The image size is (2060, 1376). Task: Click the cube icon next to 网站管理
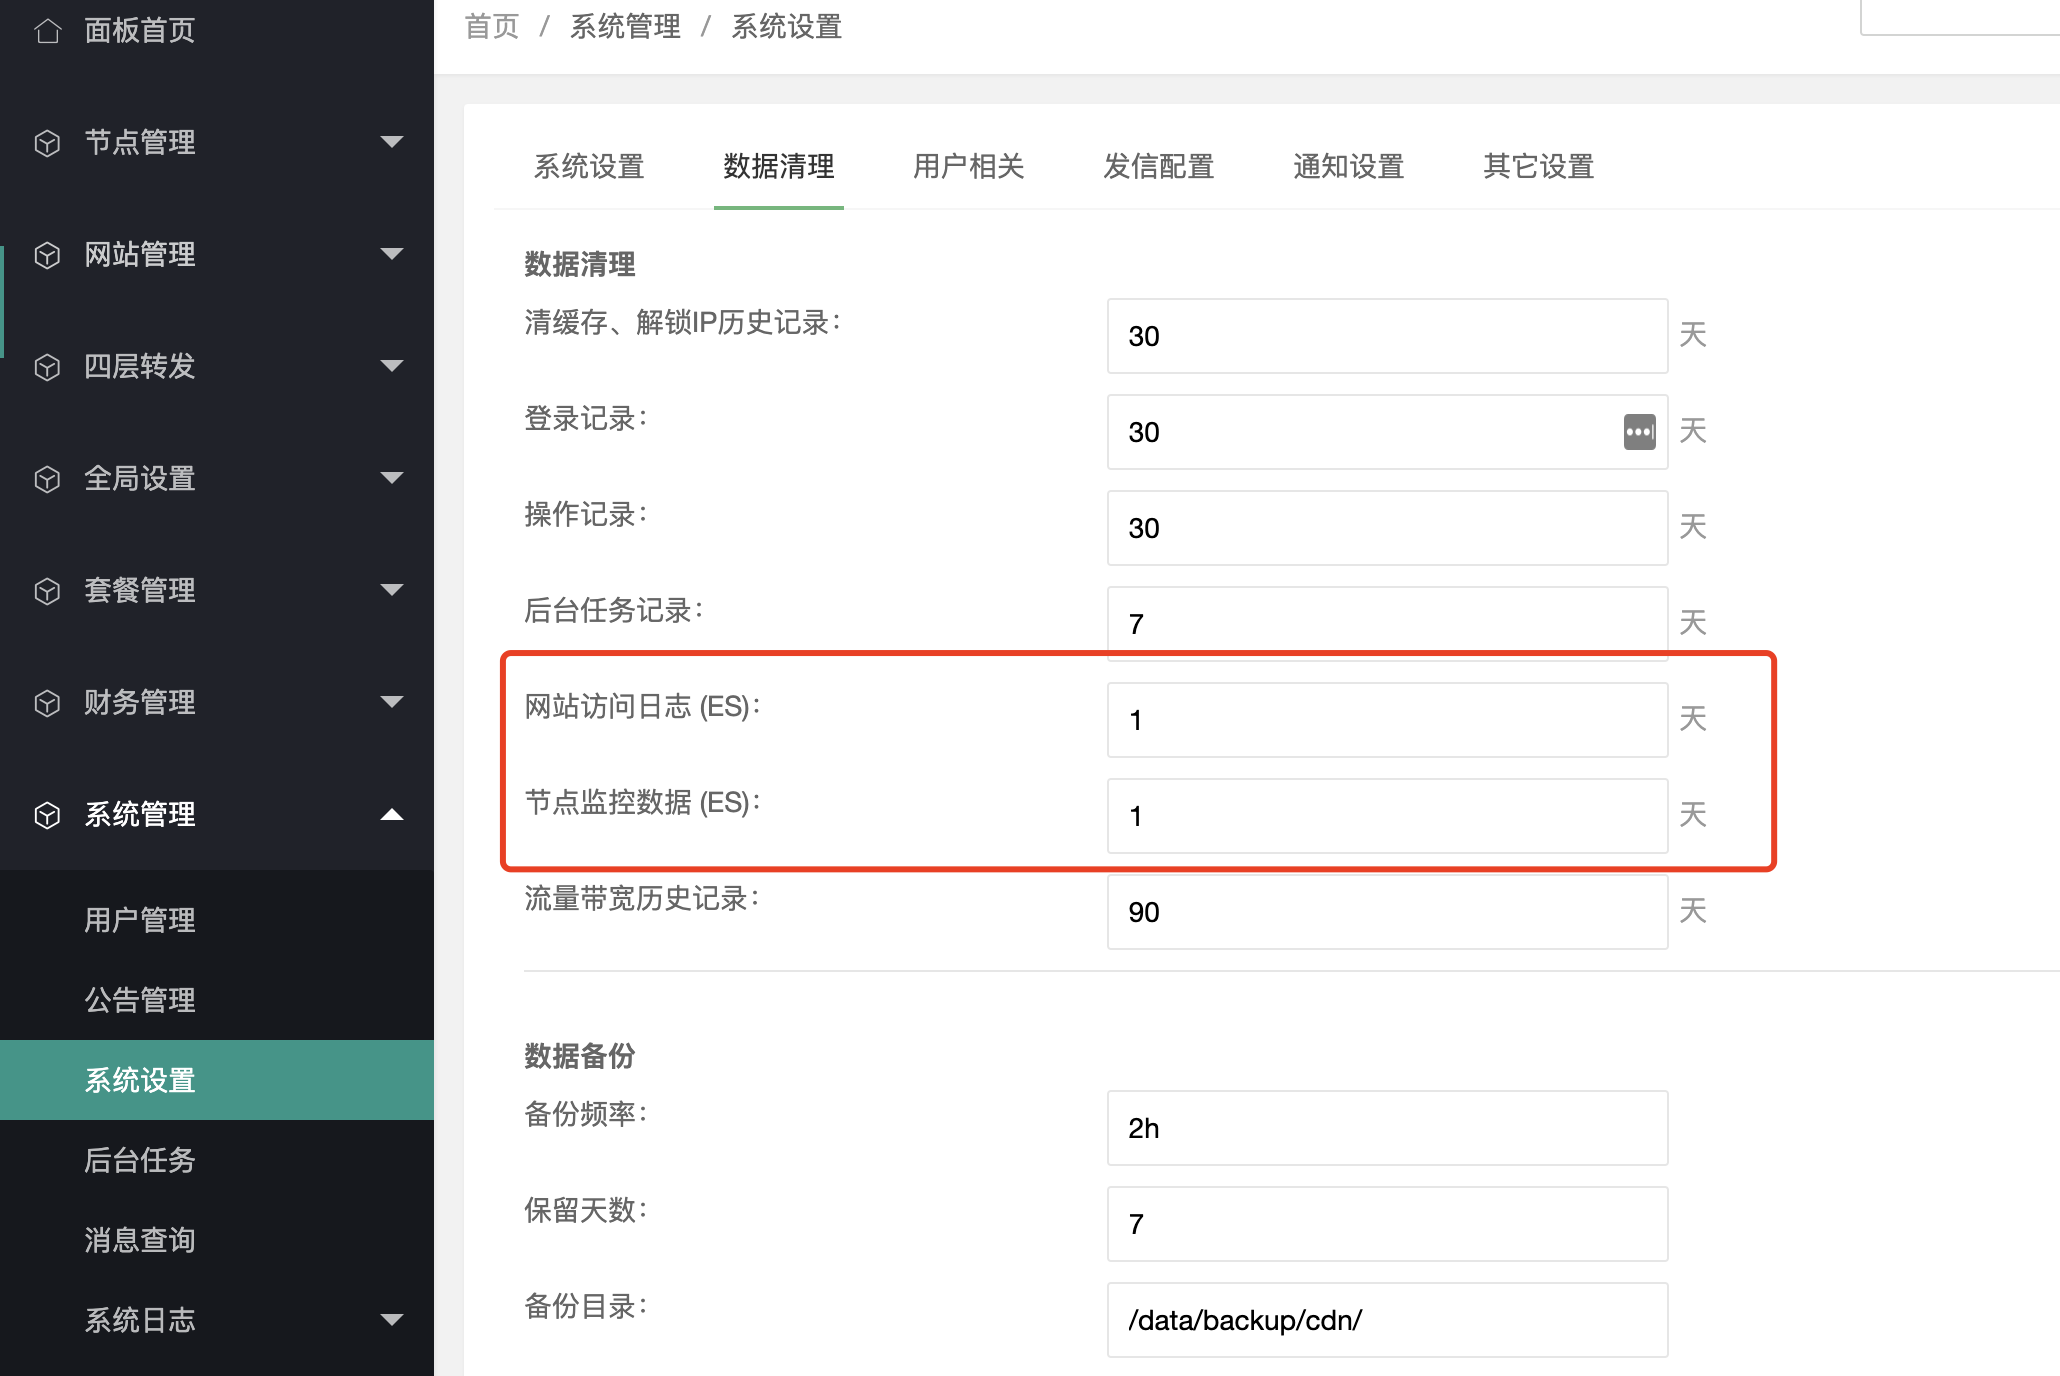tap(47, 255)
